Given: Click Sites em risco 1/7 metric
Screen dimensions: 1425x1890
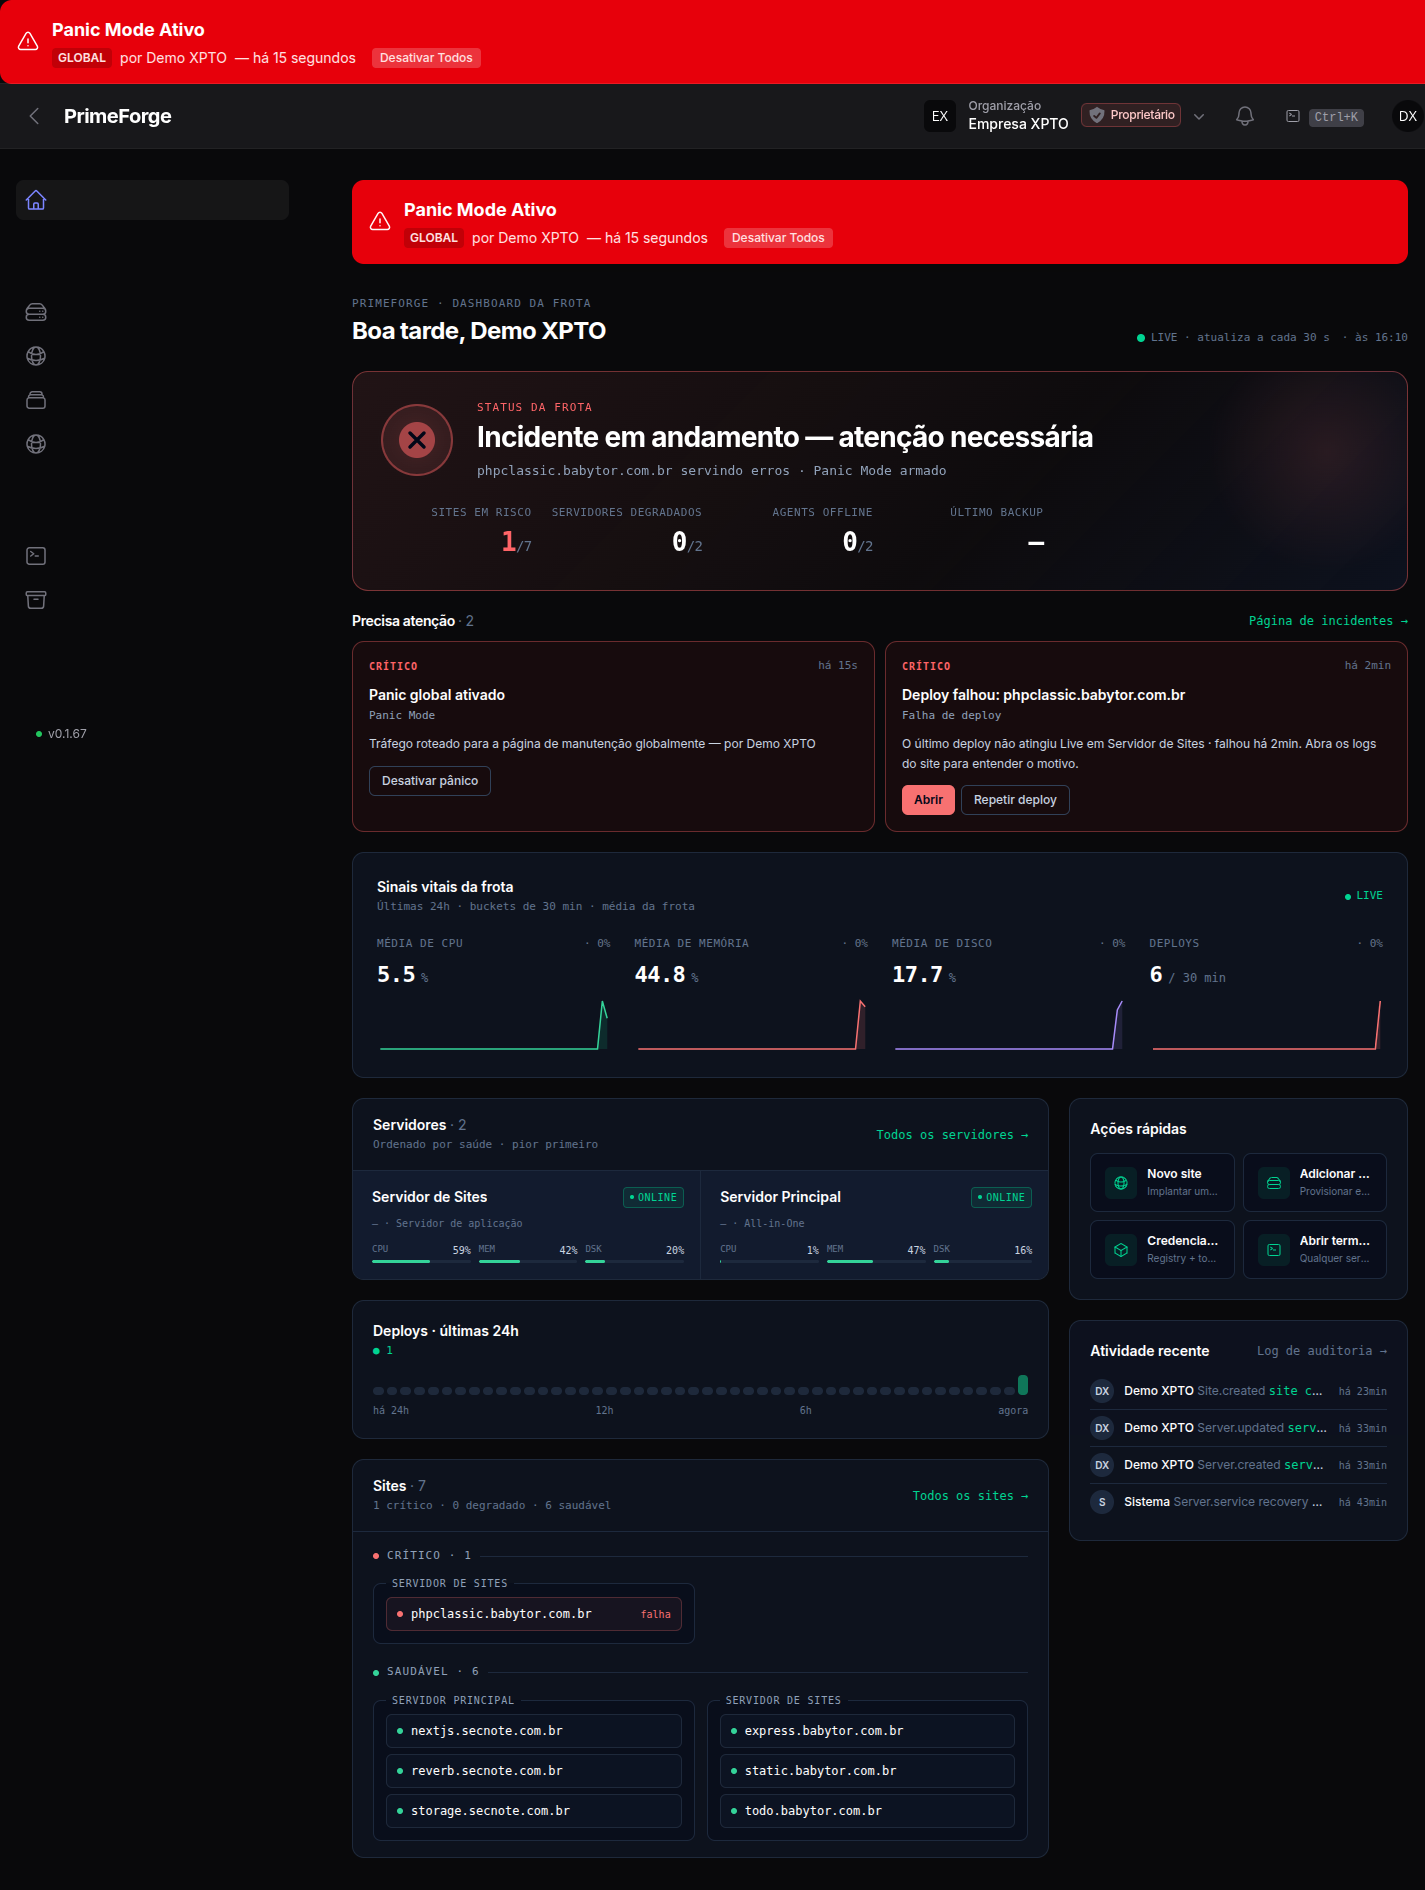Looking at the screenshot, I should (481, 530).
